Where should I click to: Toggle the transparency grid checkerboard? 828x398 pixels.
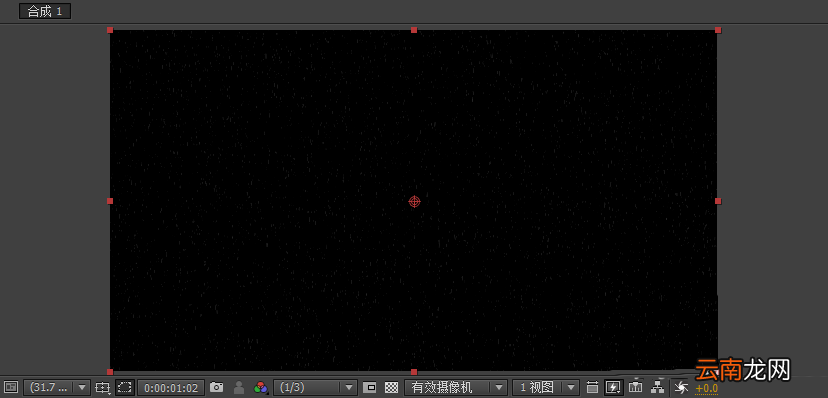pyautogui.click(x=391, y=387)
